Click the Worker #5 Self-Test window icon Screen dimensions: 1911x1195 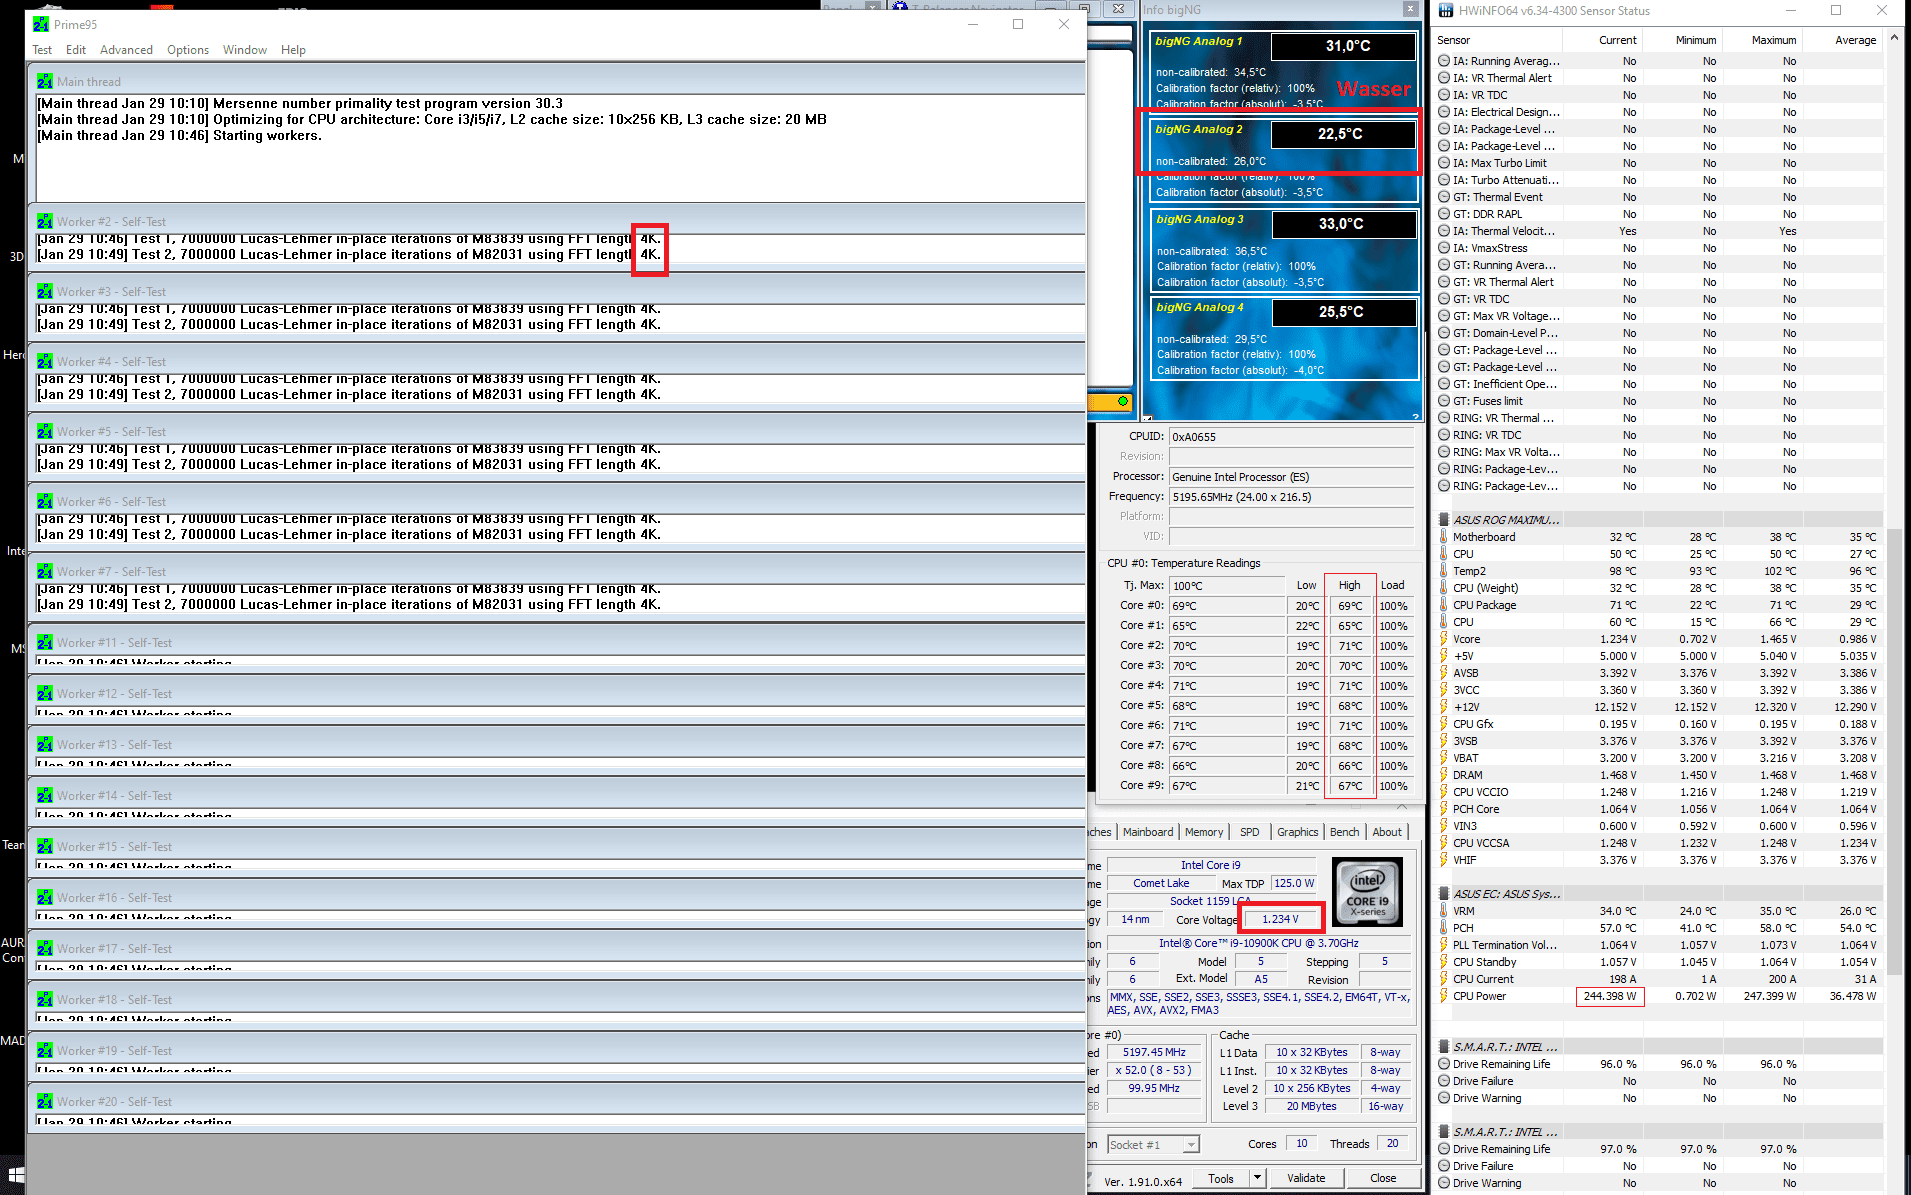pos(45,432)
